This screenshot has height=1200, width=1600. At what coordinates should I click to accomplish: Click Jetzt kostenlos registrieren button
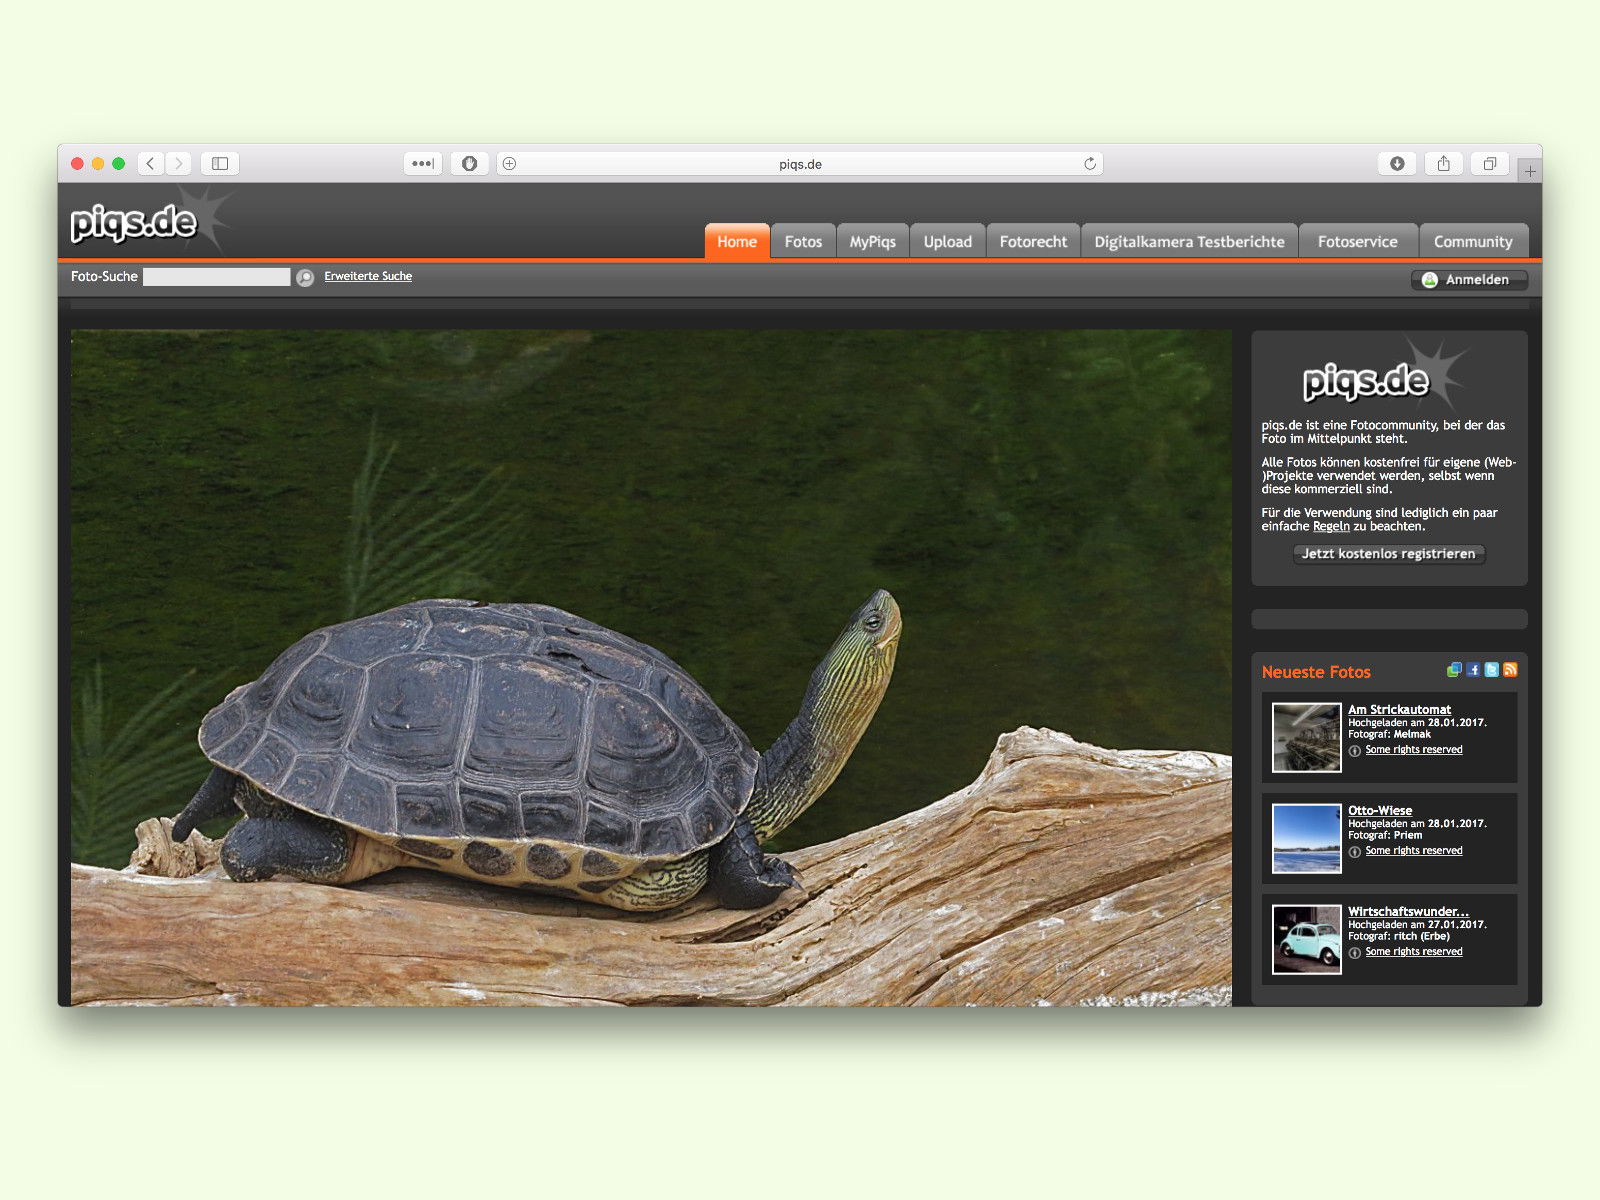(x=1388, y=554)
